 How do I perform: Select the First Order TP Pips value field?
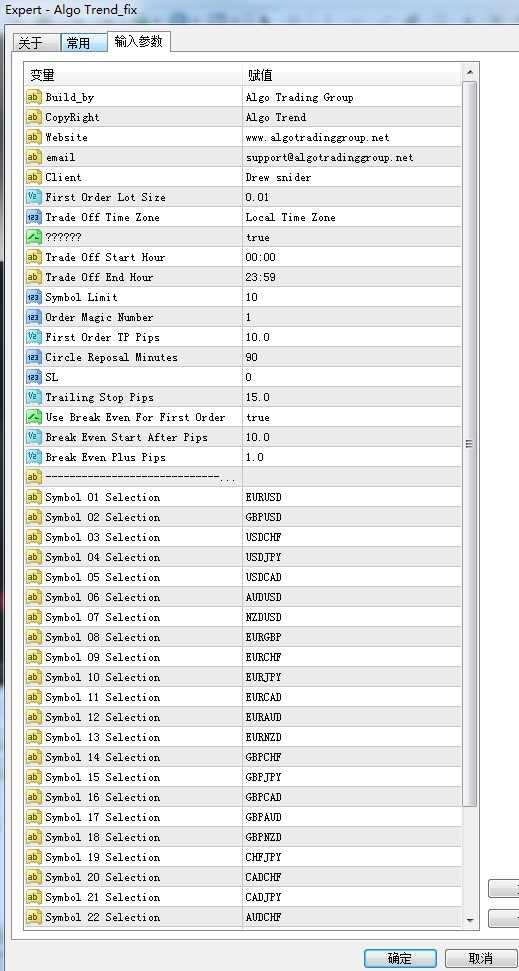[352, 337]
